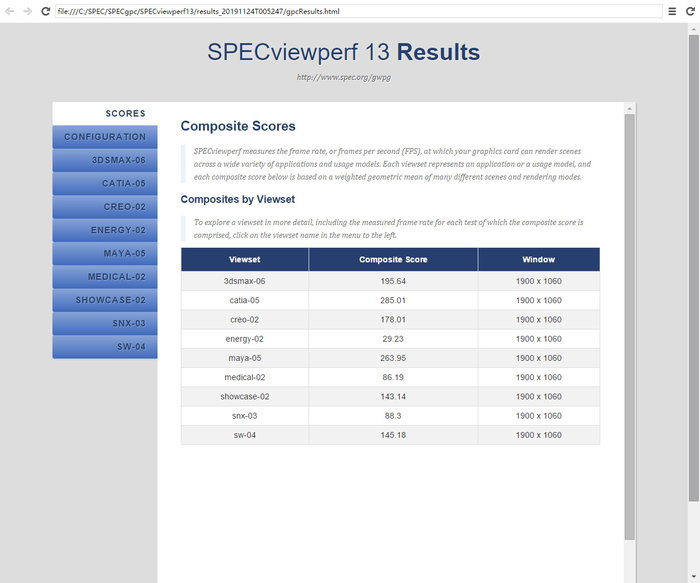This screenshot has height=583, width=700.
Task: Click the 195.64 composite score
Action: [393, 281]
